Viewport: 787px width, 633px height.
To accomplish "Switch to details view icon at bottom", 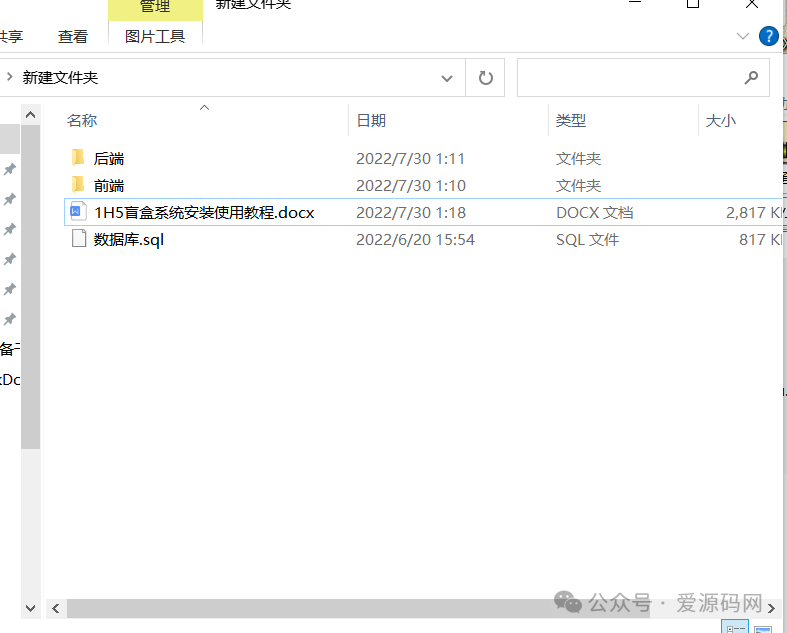I will 735,627.
